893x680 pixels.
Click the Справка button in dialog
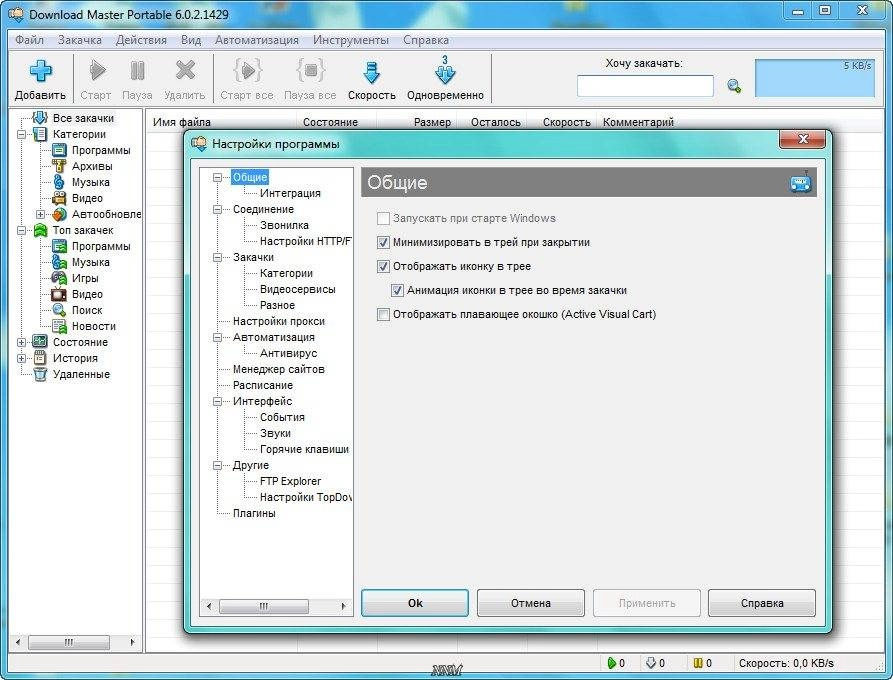tap(762, 603)
